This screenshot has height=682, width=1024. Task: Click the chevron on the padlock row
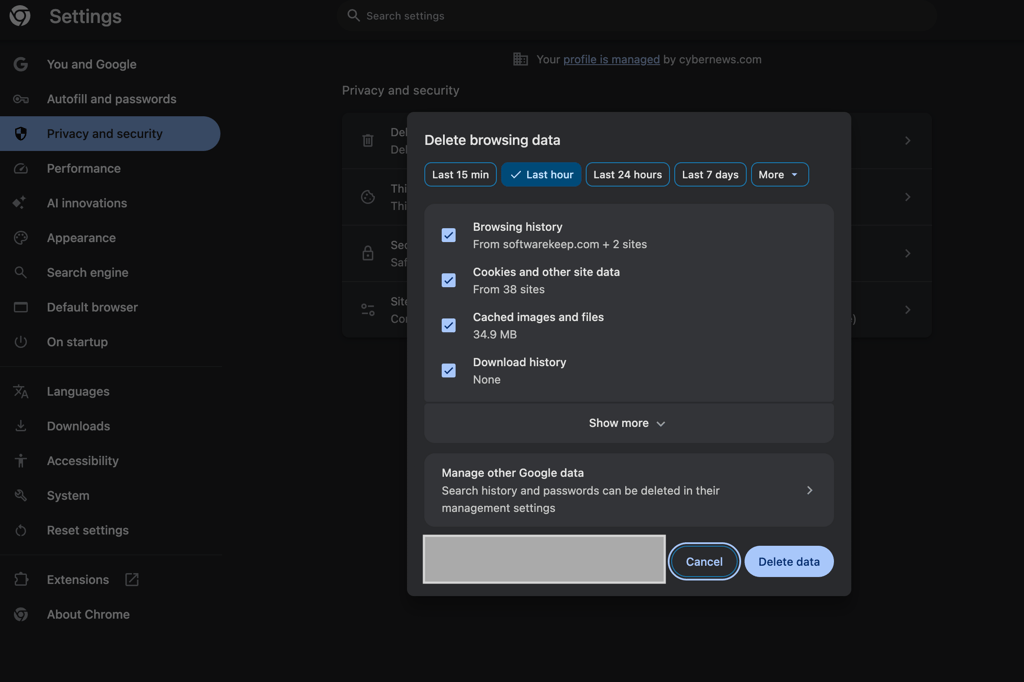(x=907, y=253)
